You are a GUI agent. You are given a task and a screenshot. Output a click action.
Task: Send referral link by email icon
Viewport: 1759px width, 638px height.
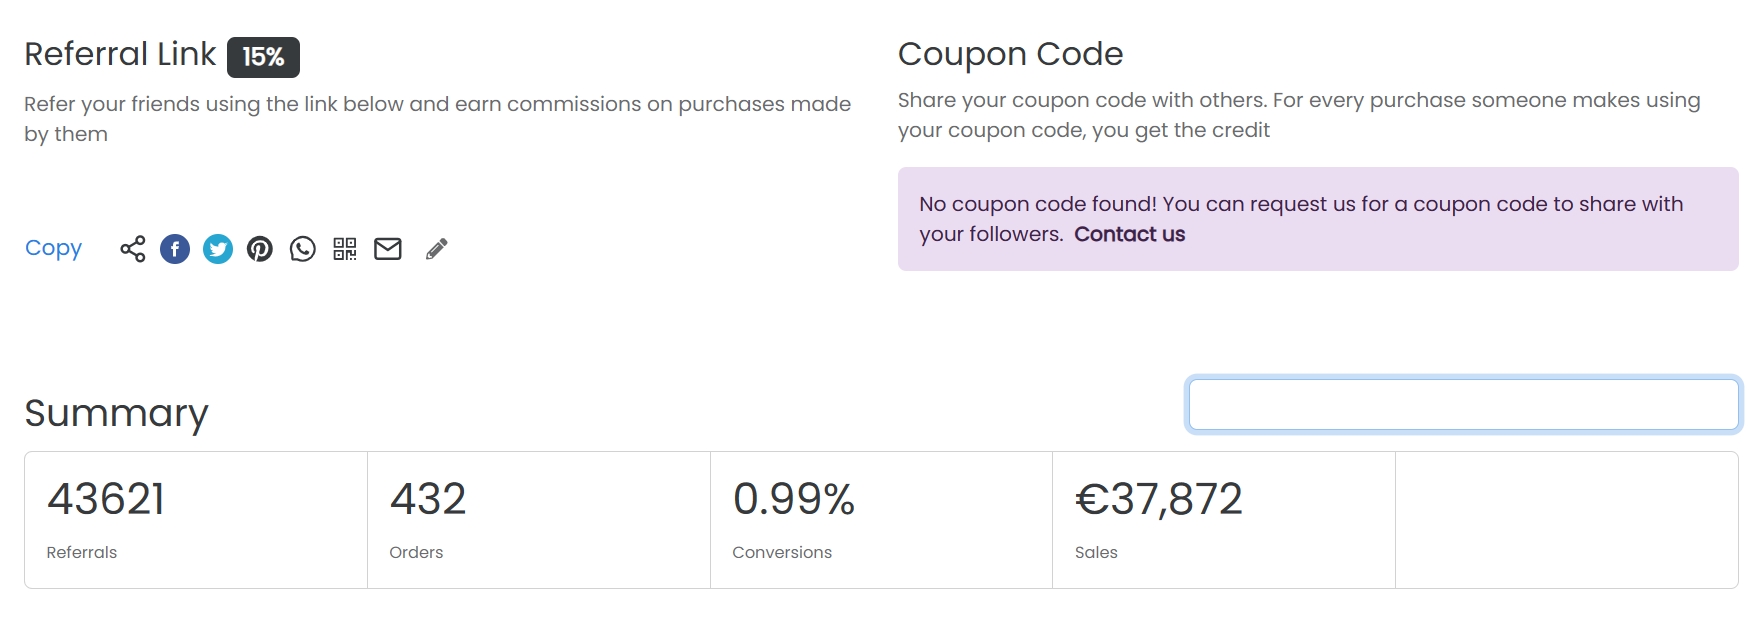point(388,249)
